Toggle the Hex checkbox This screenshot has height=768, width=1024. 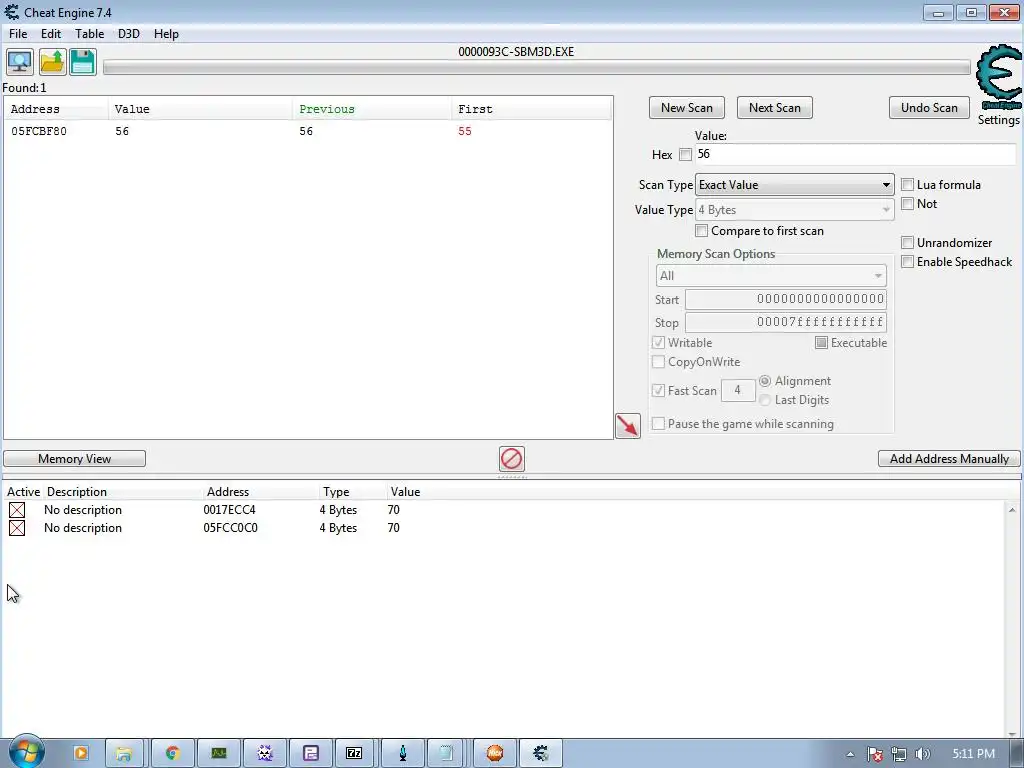685,155
